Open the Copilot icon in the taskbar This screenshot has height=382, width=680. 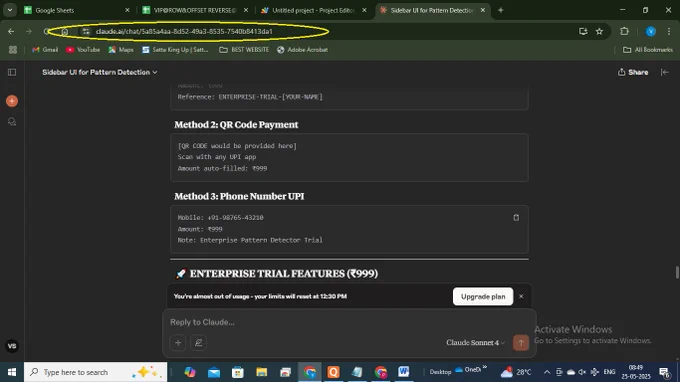190,372
